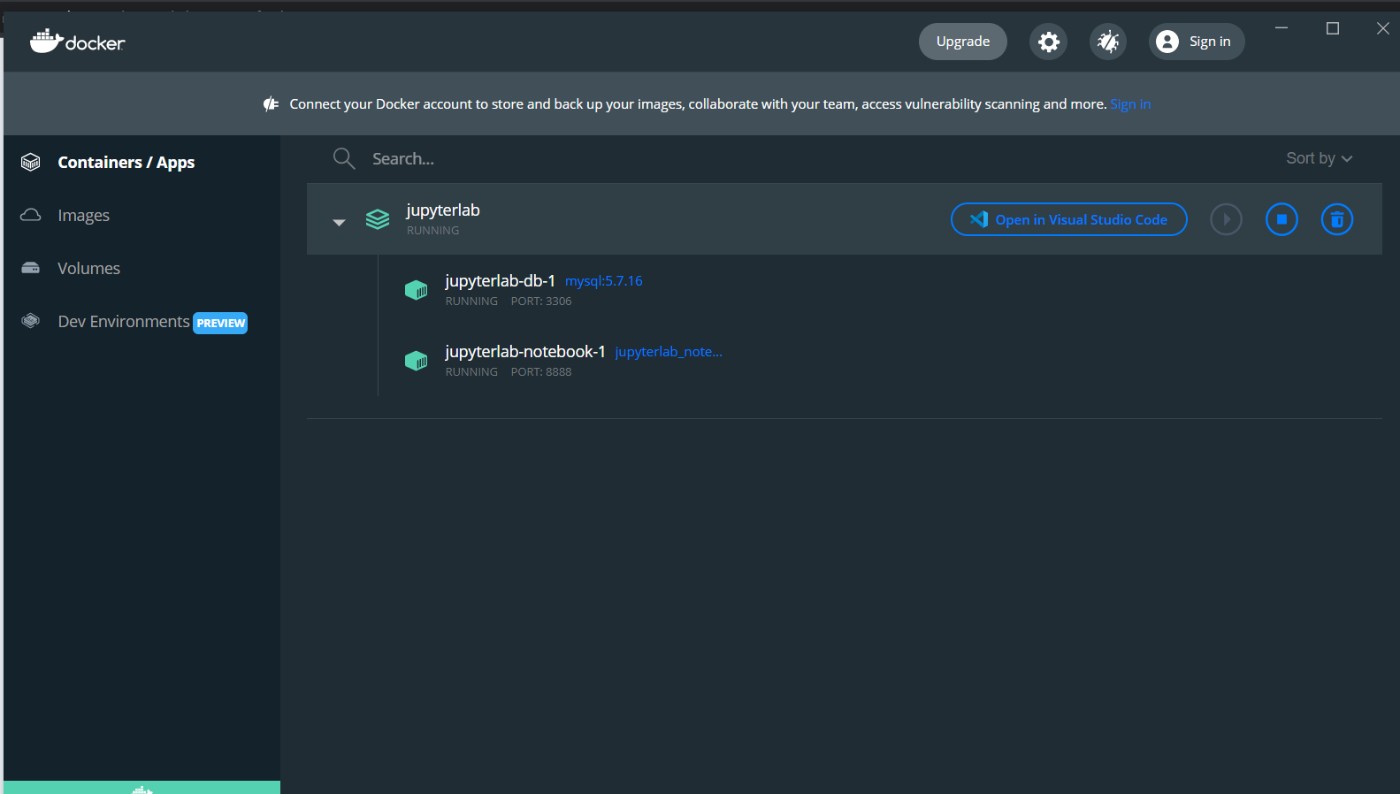
Task: Click the start button for jupyterlab
Action: tap(1226, 219)
